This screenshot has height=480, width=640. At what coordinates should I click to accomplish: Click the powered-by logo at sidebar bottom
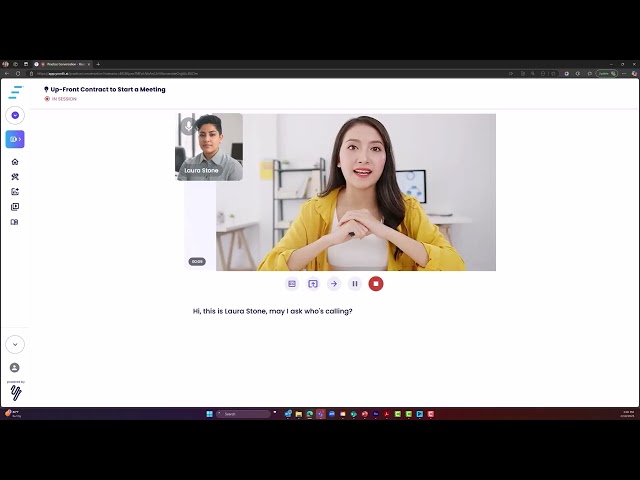(x=16, y=392)
